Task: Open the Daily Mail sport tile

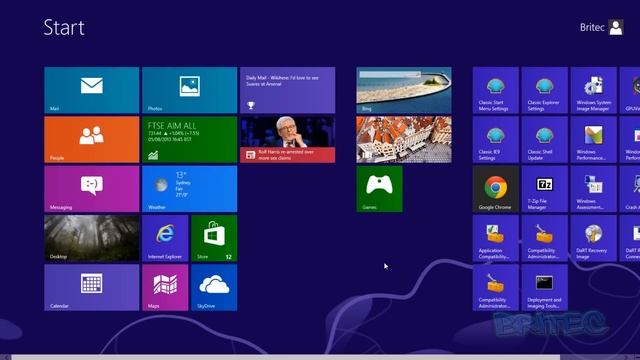Action: pos(287,90)
